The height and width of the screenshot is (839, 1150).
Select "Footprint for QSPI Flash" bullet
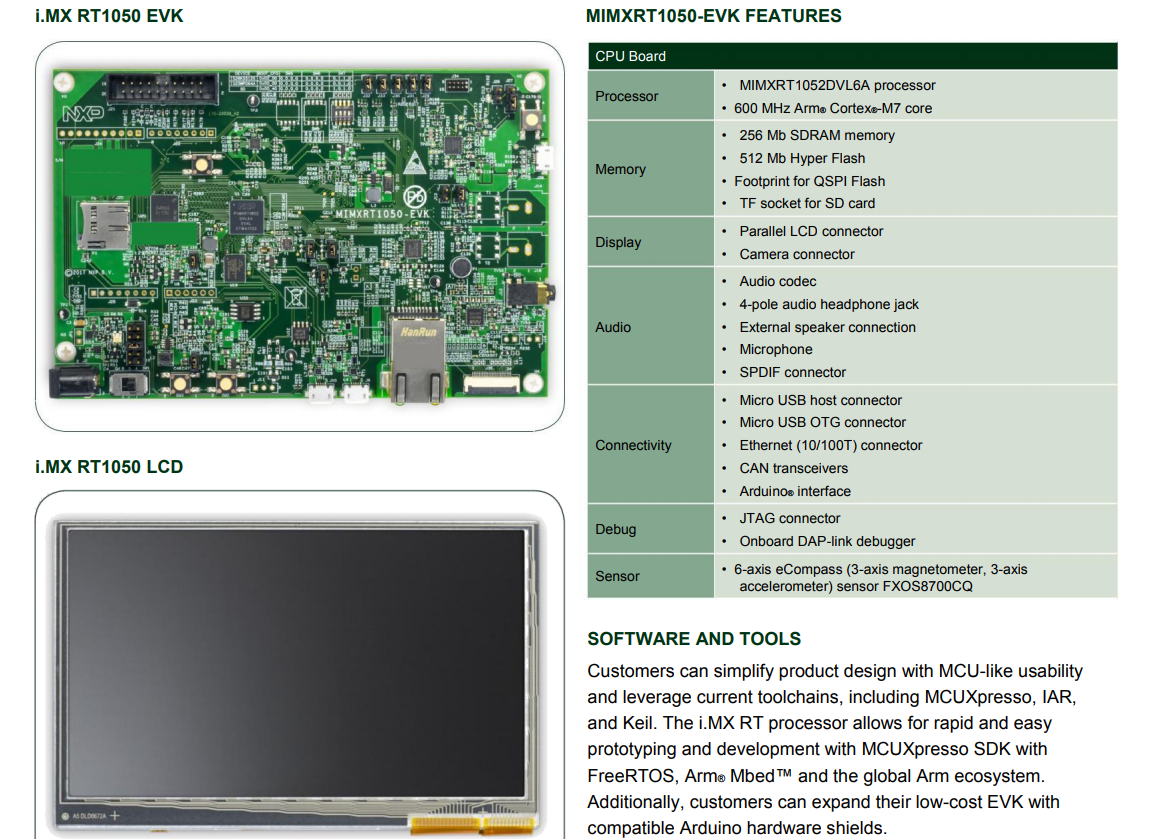[809, 181]
